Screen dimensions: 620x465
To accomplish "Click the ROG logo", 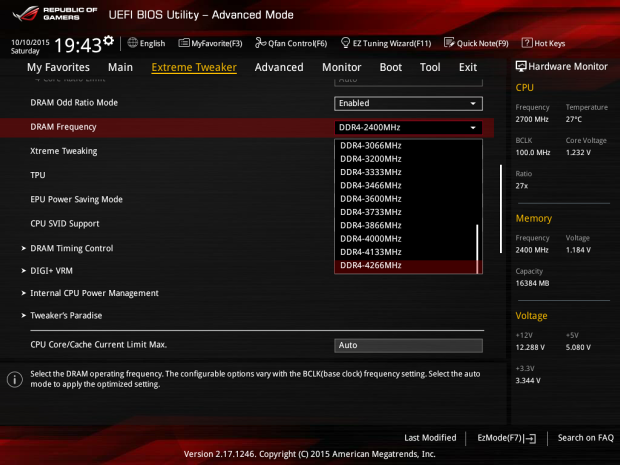I will (x=26, y=14).
